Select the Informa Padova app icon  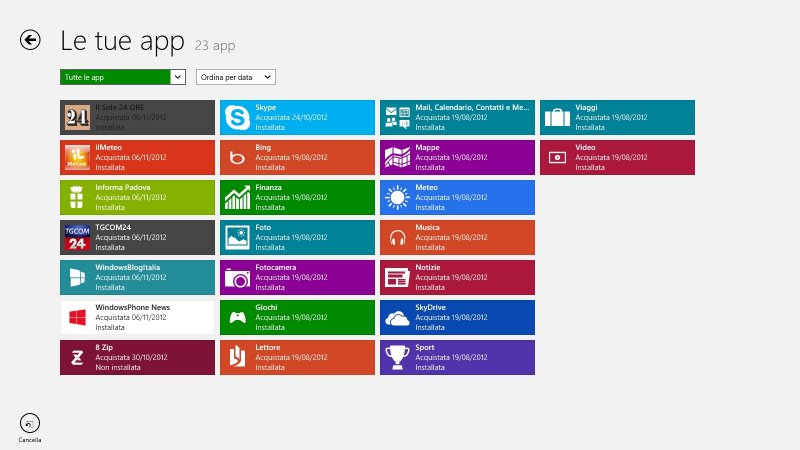click(77, 197)
